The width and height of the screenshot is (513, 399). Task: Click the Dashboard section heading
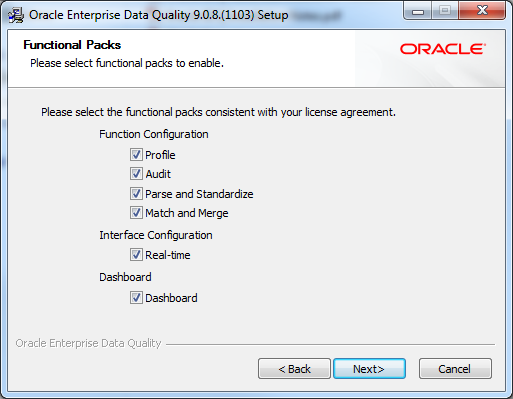125,277
